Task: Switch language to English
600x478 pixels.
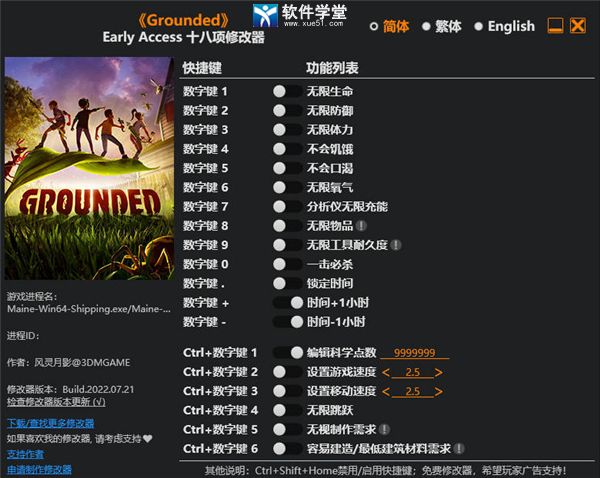Action: pos(504,26)
